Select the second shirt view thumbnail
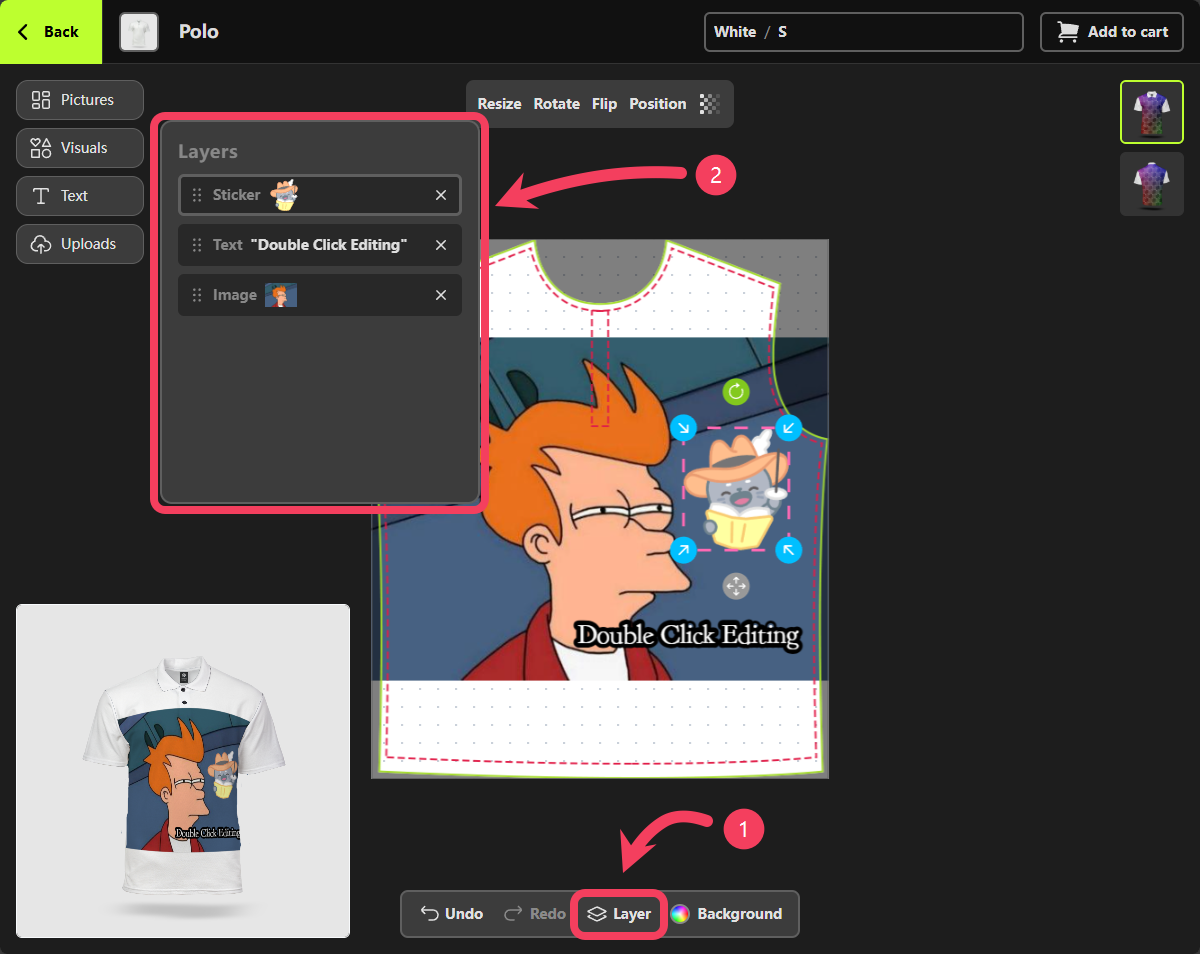This screenshot has height=954, width=1200. [1152, 184]
